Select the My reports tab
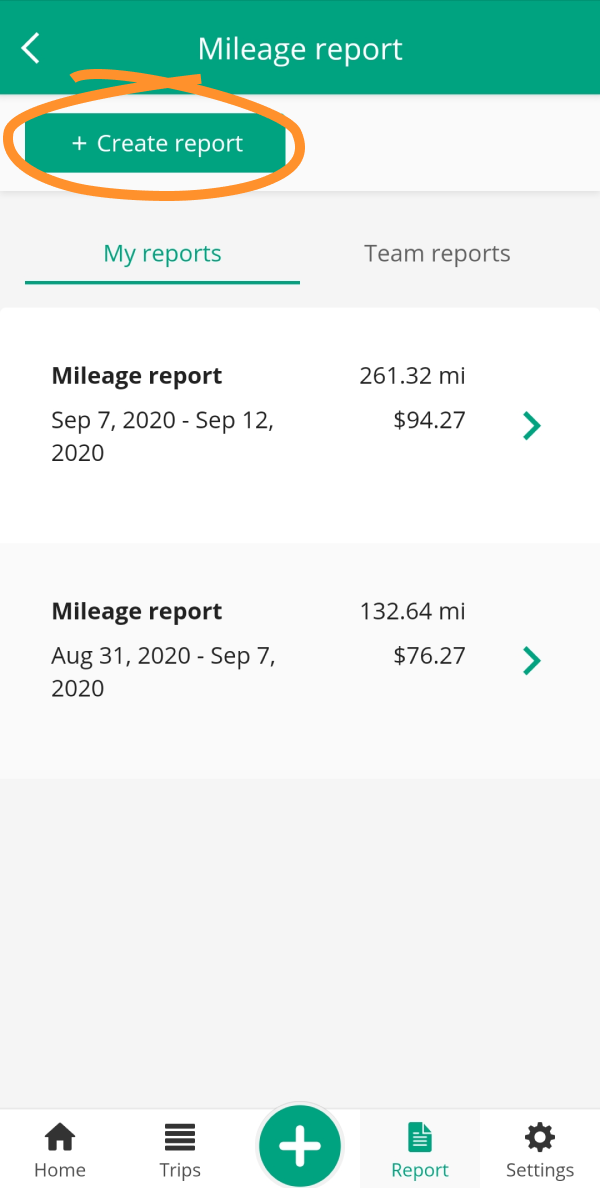The image size is (600, 1188). 162,253
